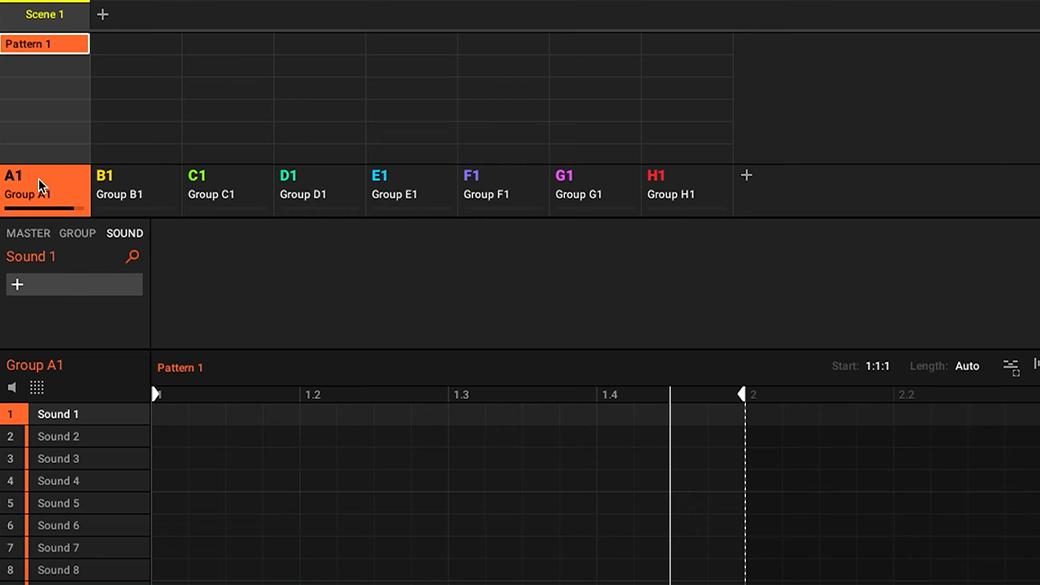Click slot number 3 of Sound 3
The image size is (1040, 585).
pyautogui.click(x=11, y=458)
